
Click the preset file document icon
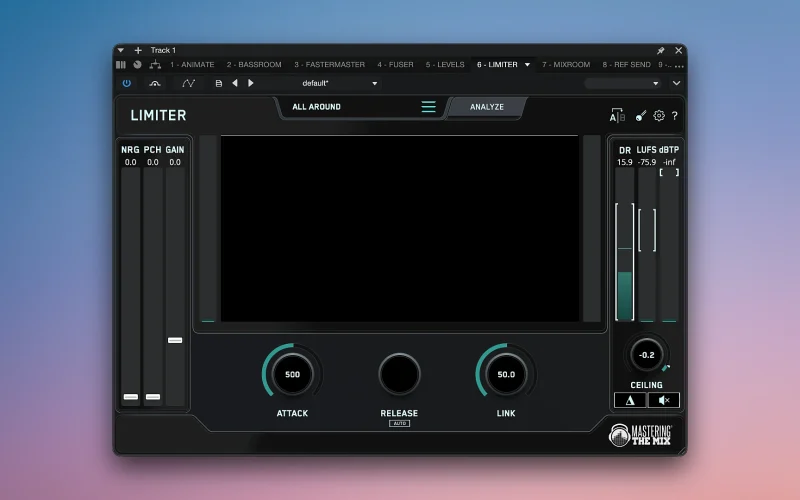coord(218,83)
